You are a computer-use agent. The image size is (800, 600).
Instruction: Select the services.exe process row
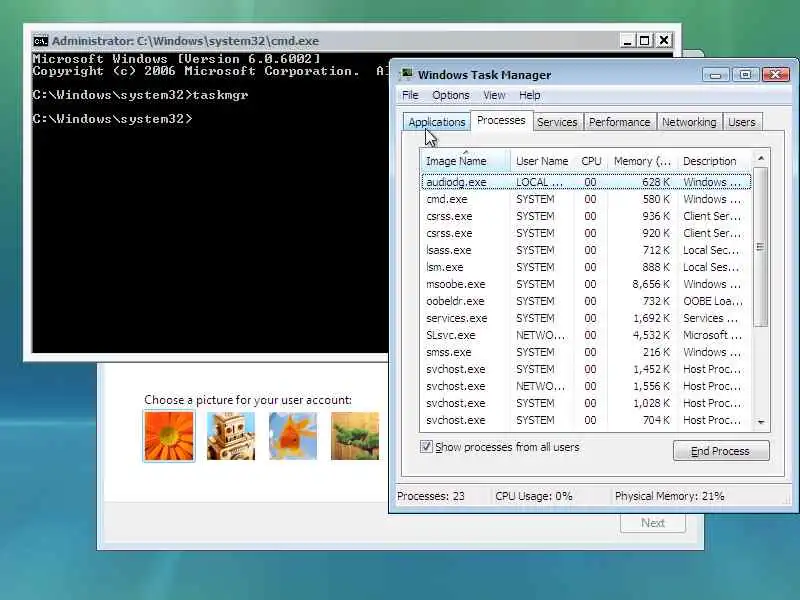(x=586, y=318)
